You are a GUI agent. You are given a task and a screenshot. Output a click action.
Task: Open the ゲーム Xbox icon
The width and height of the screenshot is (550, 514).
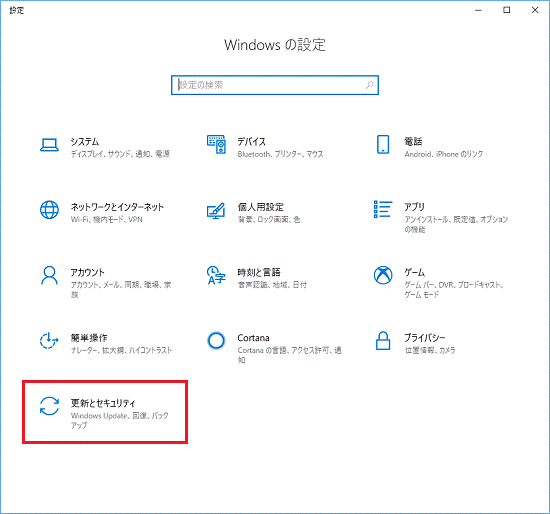tap(383, 275)
